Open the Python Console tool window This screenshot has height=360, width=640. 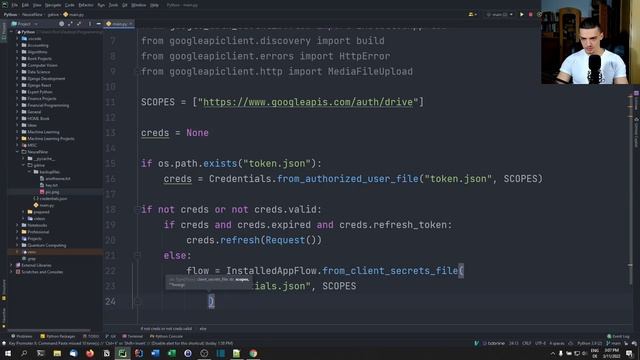pos(166,336)
